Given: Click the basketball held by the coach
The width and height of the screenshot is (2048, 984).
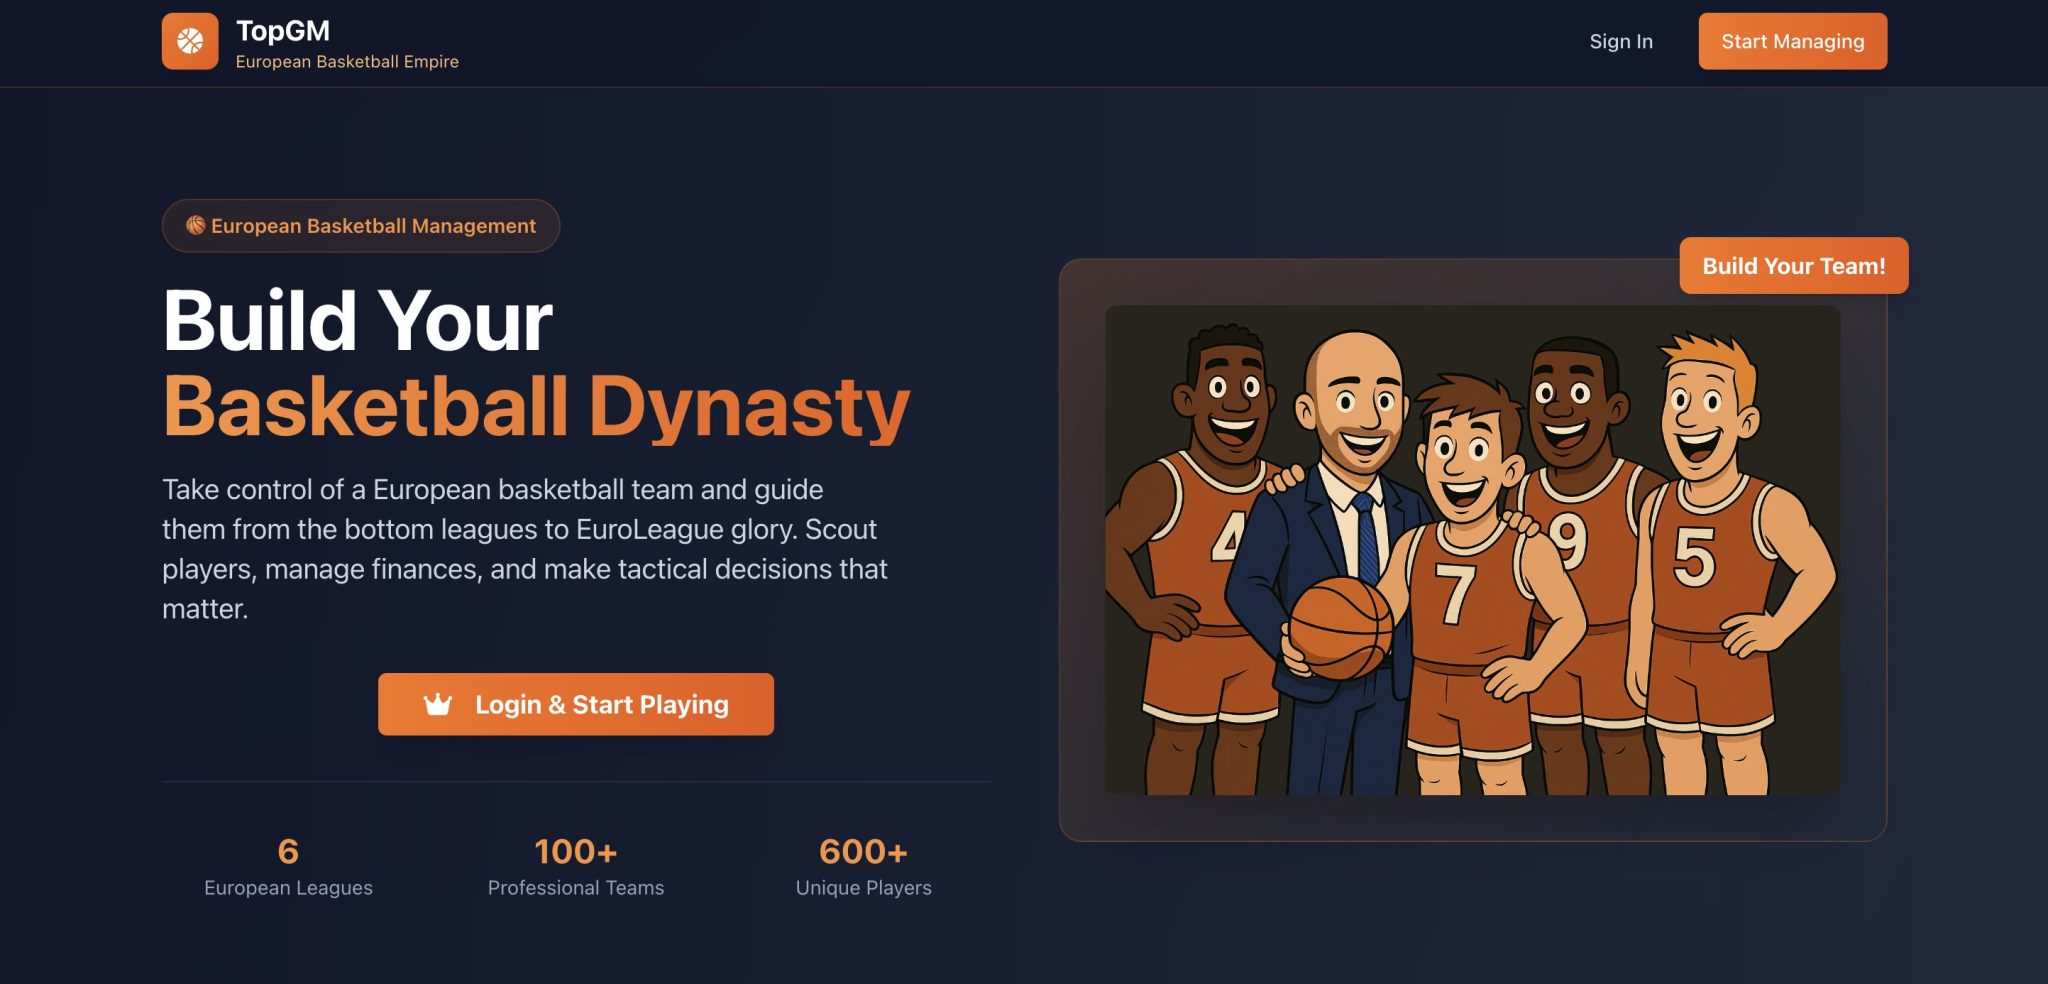Looking at the screenshot, I should (x=1340, y=628).
